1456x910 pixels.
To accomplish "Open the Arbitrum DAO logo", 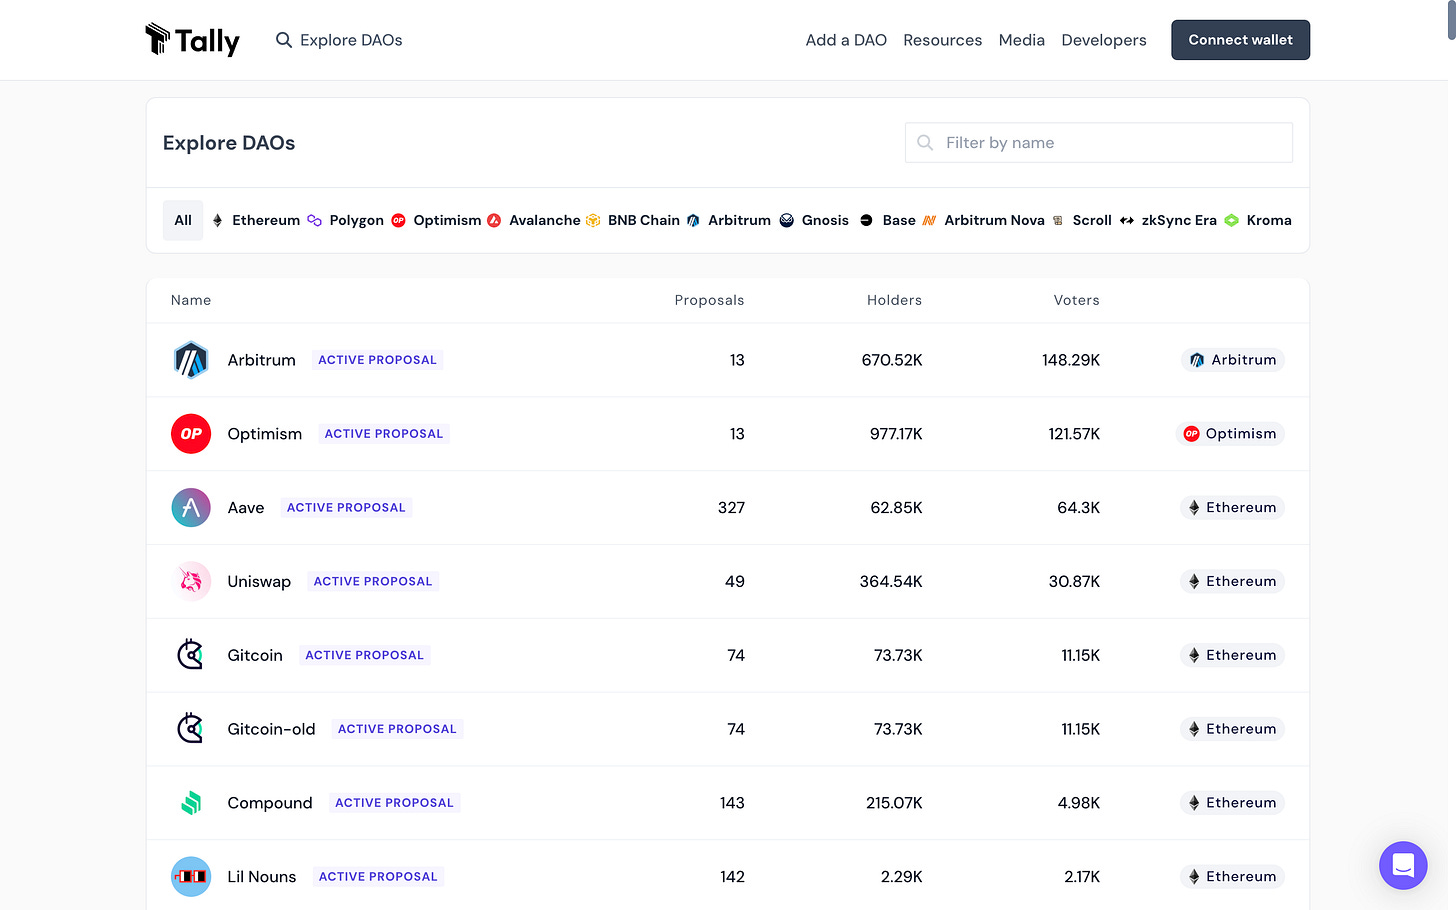I will pyautogui.click(x=191, y=360).
